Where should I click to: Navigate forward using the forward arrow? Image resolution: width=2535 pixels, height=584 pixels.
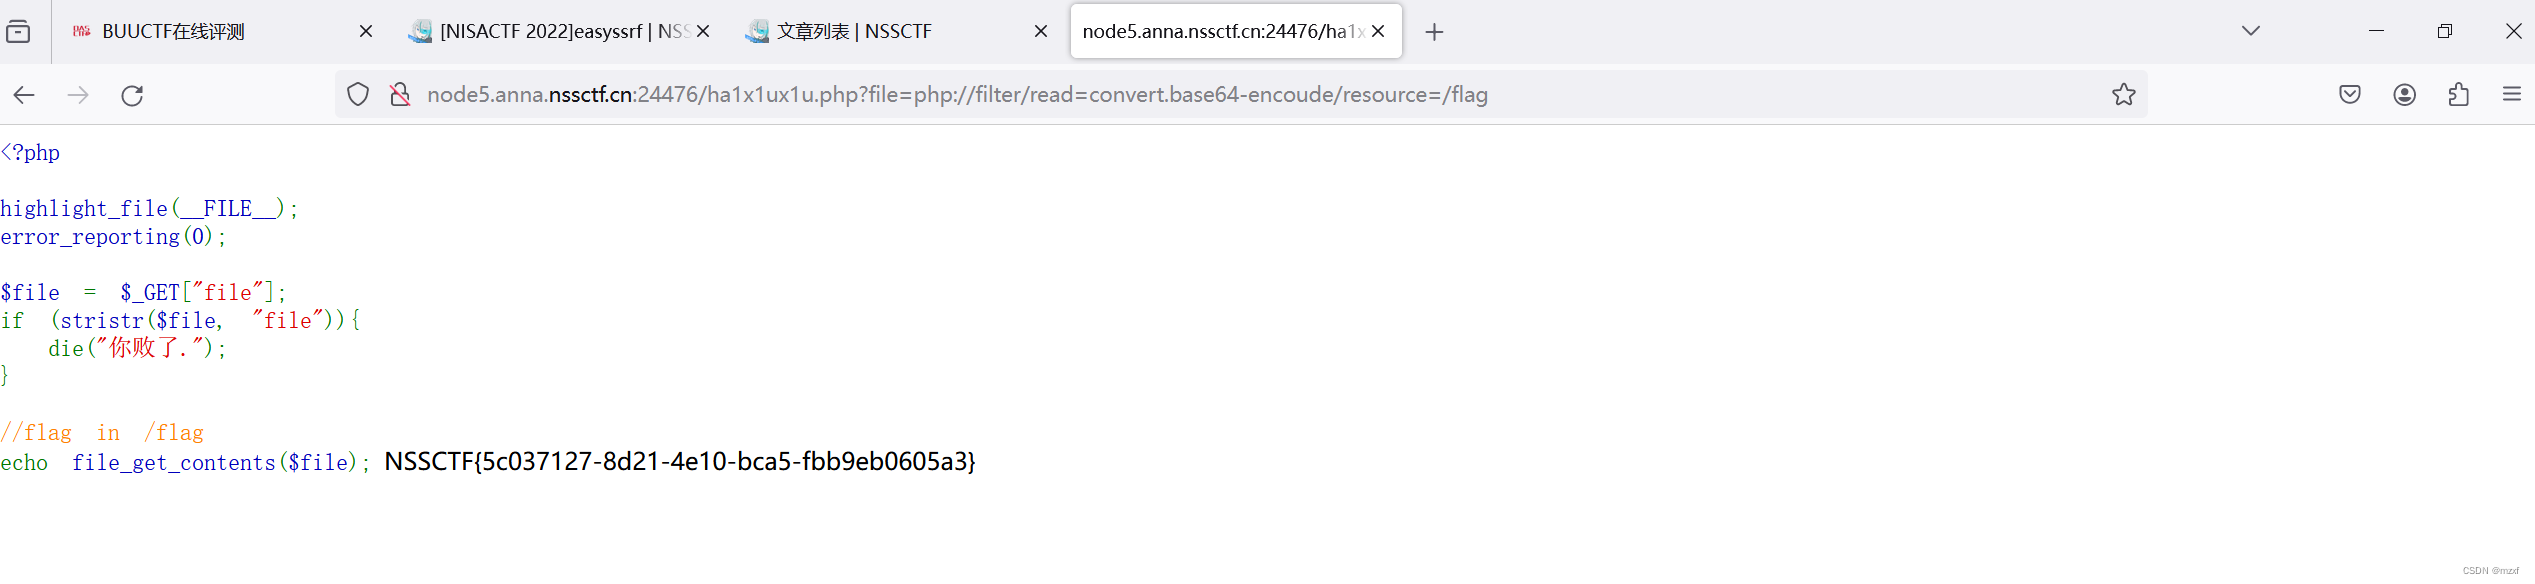coord(78,94)
